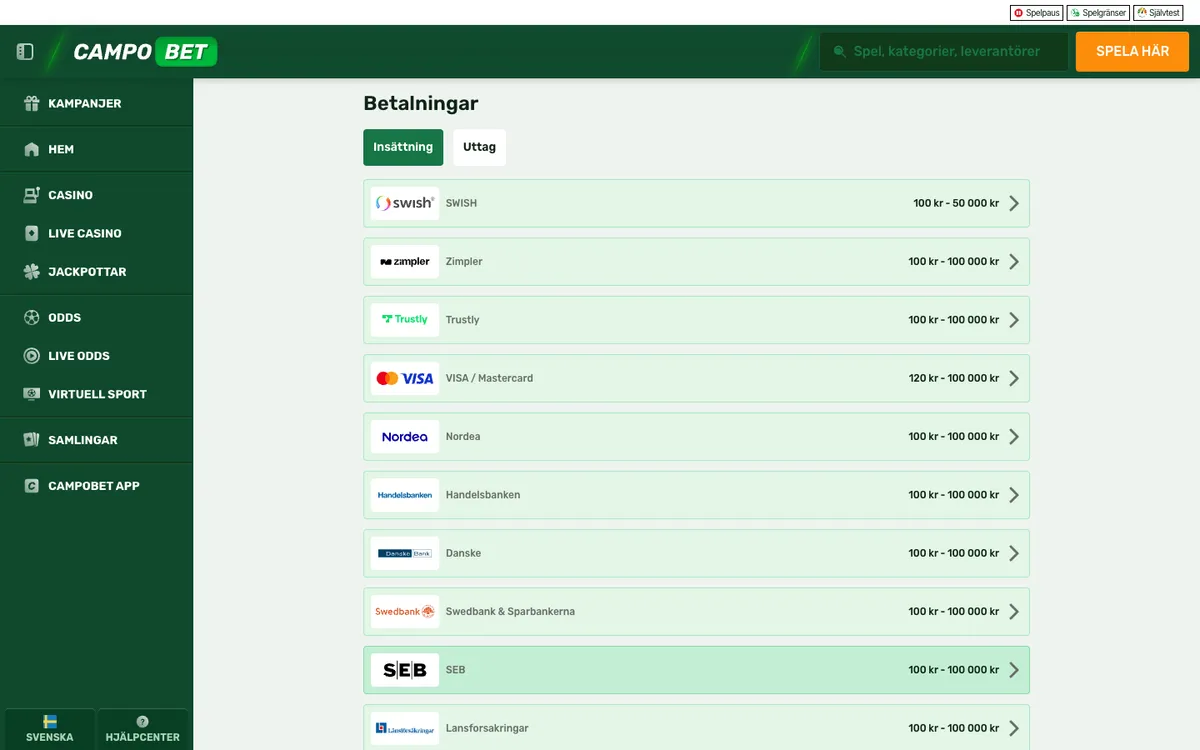Image resolution: width=1200 pixels, height=750 pixels.
Task: Click the 'Lansforsakringar' row label
Action: coord(487,728)
